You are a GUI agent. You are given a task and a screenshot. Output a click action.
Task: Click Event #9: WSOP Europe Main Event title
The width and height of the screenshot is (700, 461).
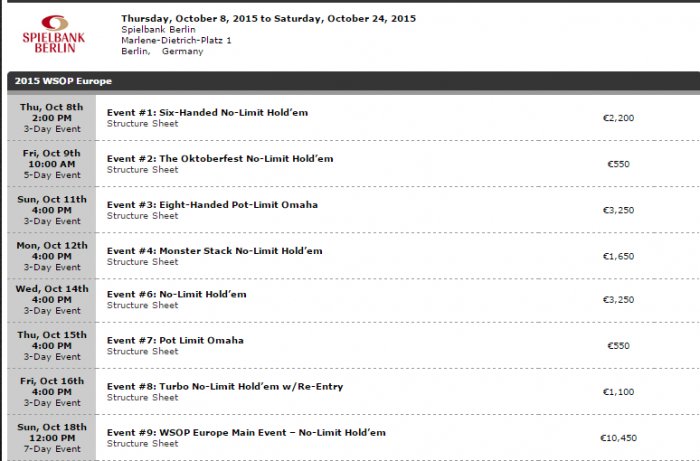click(x=246, y=432)
